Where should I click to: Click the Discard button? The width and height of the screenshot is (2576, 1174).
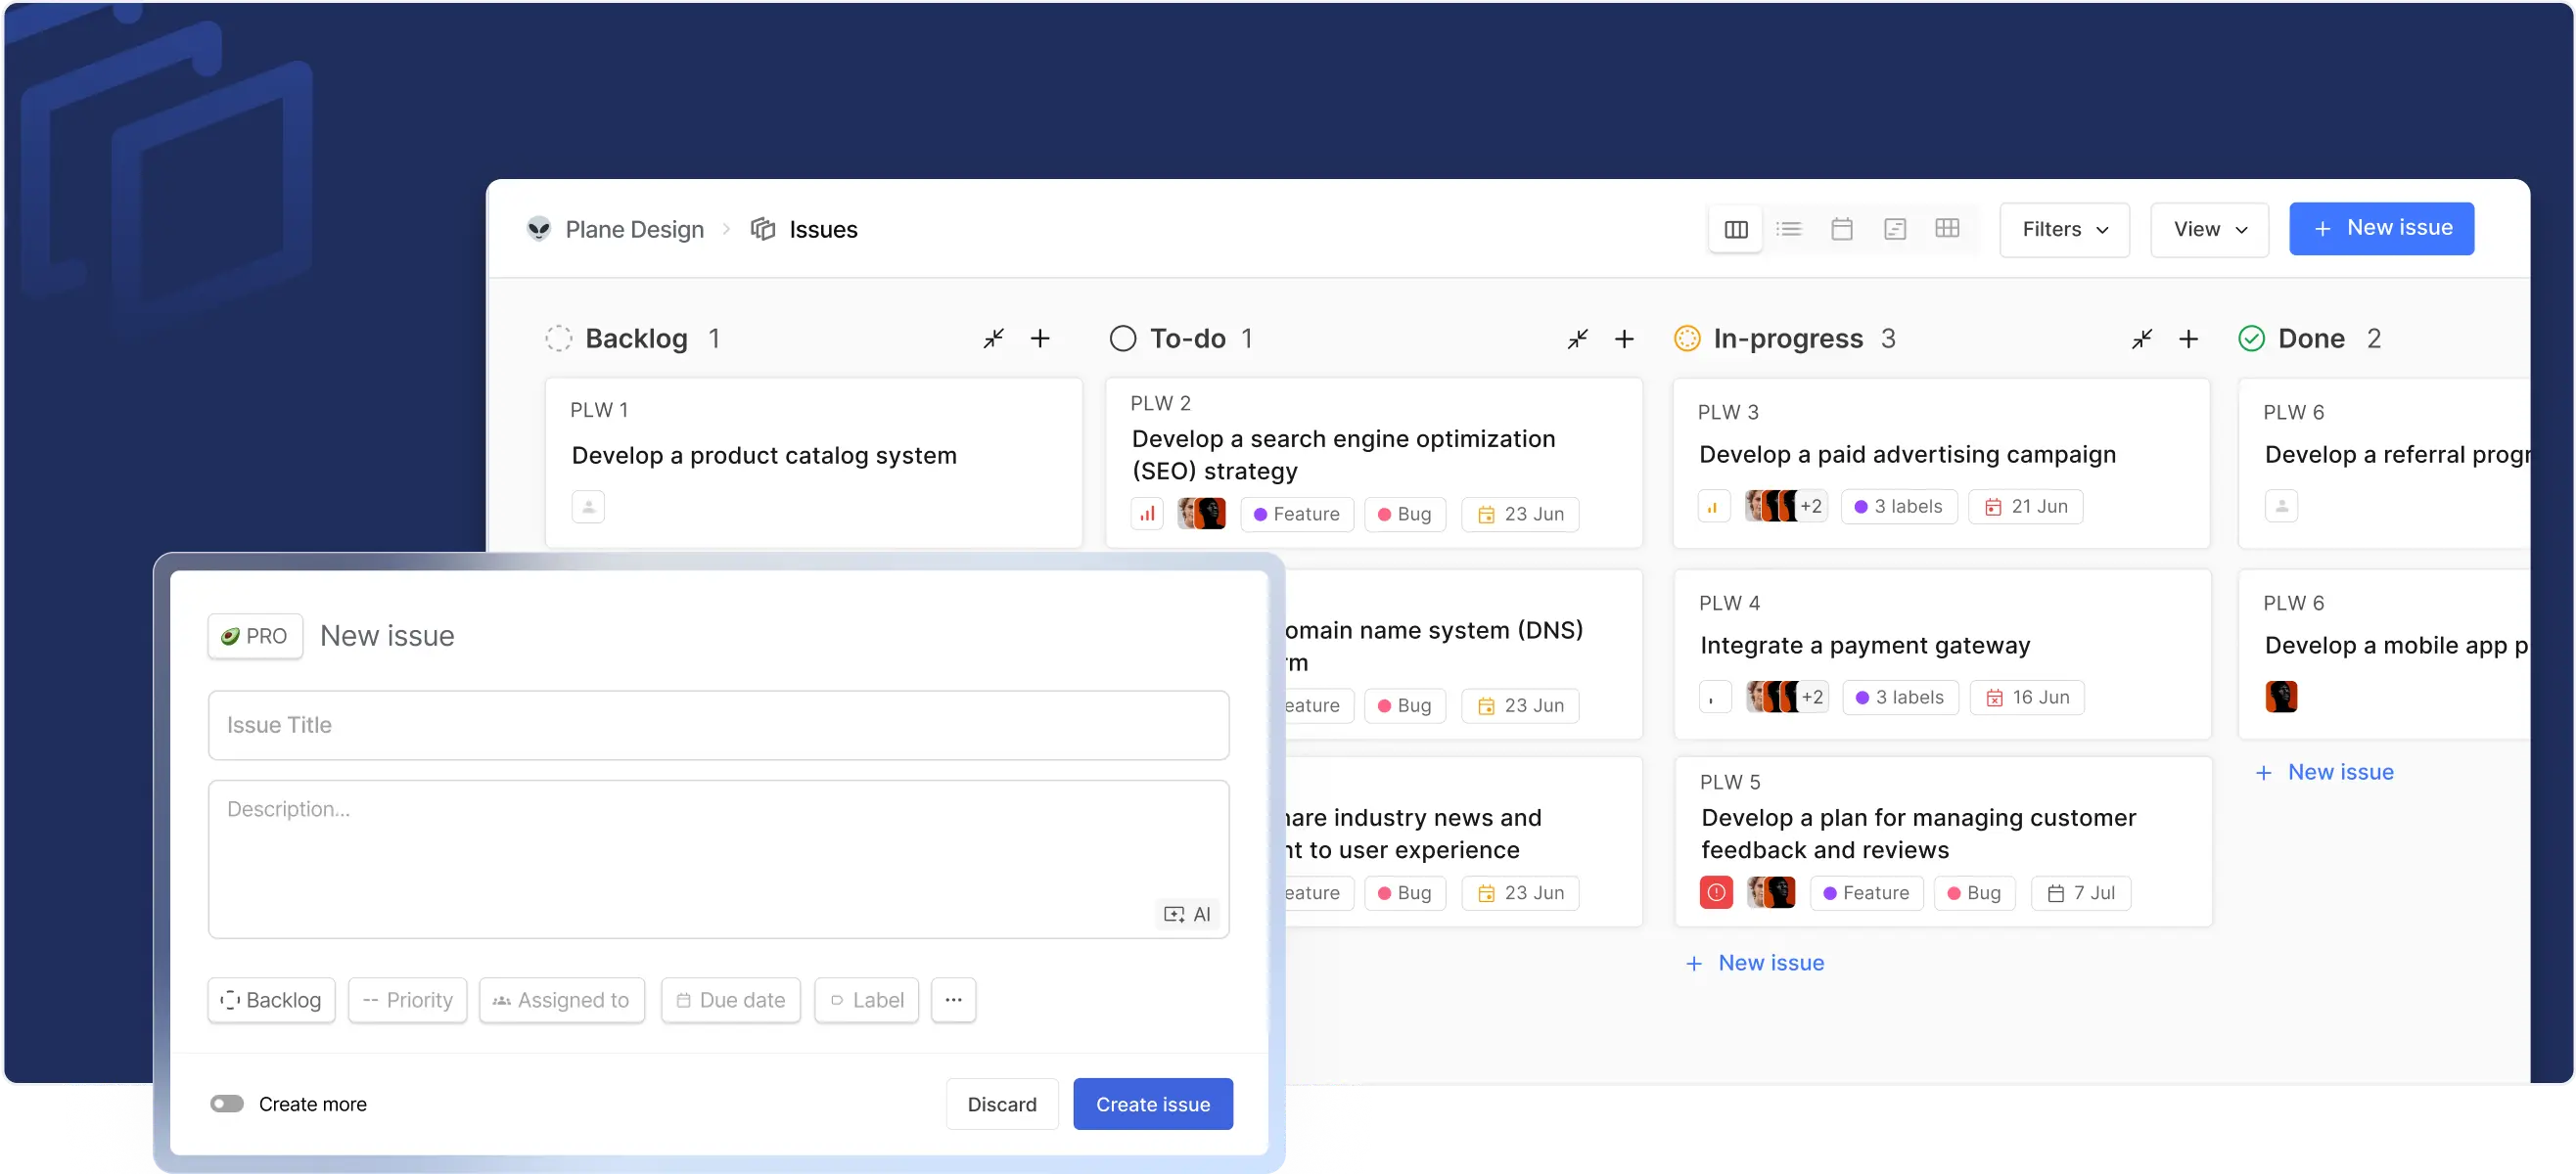(x=1001, y=1104)
